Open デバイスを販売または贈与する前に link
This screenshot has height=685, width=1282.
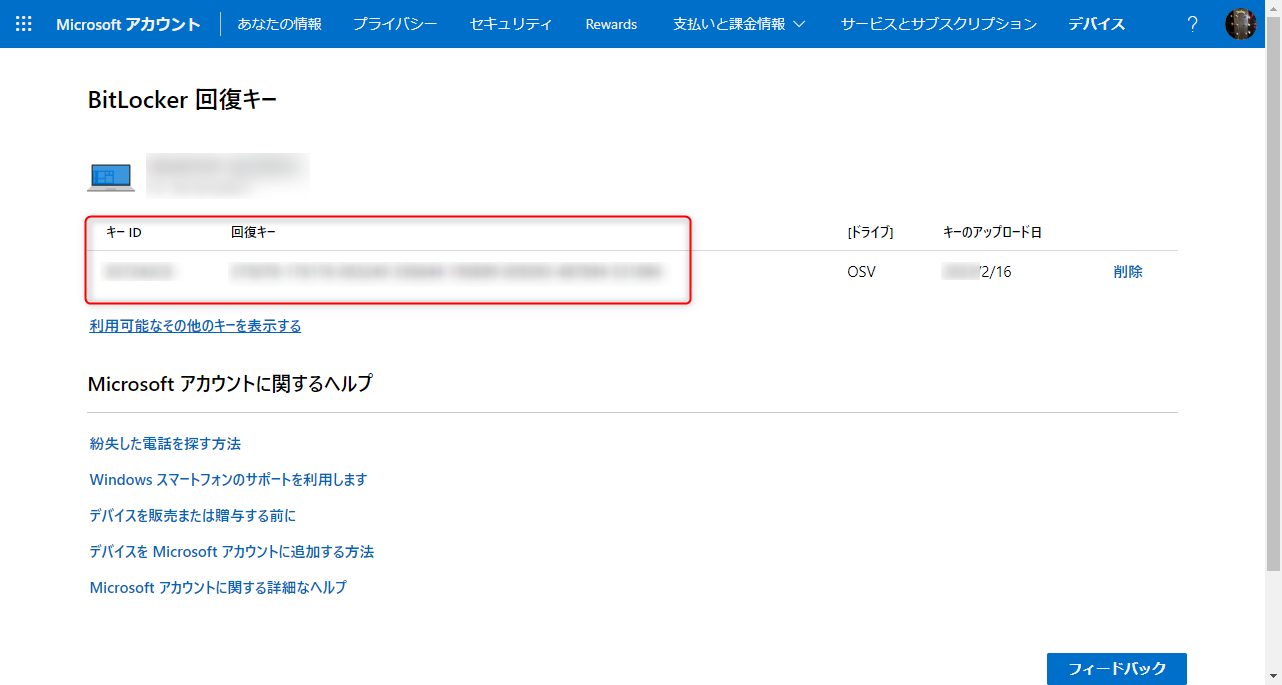click(193, 515)
